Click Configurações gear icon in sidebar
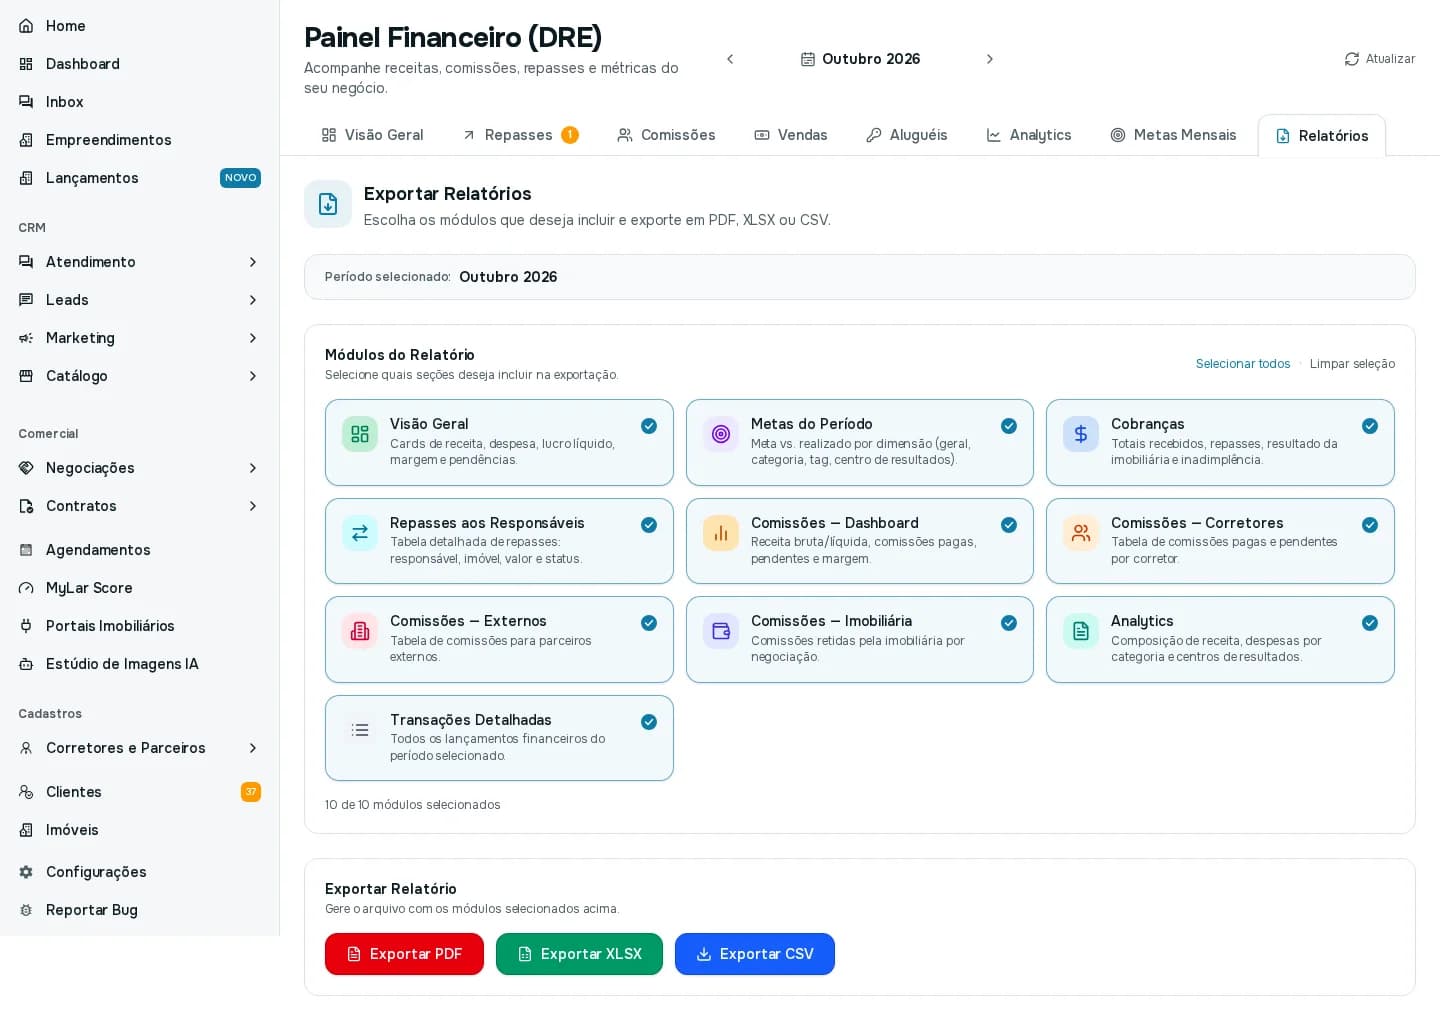 pyautogui.click(x=26, y=872)
